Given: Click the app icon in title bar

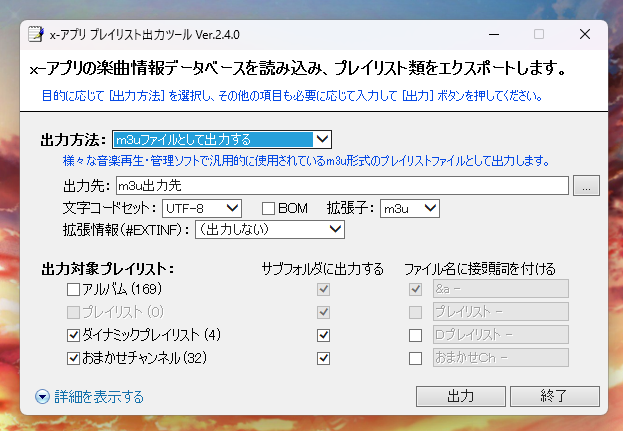Looking at the screenshot, I should click(x=35, y=34).
